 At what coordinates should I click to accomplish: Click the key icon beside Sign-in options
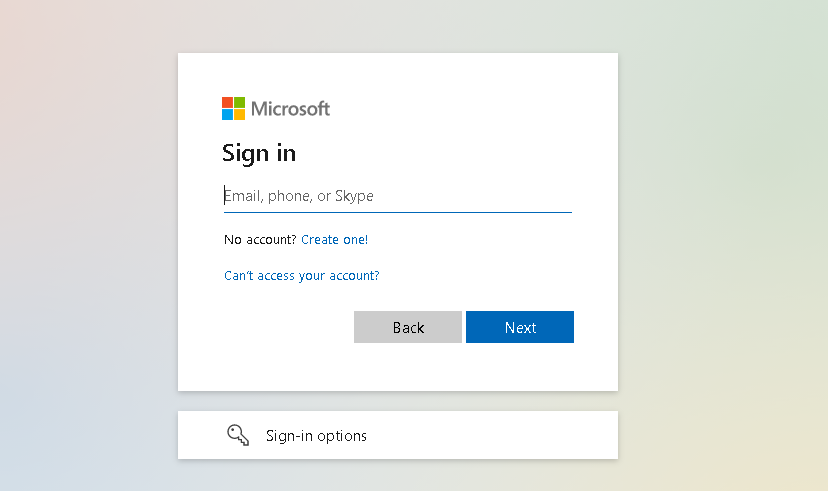[237, 435]
